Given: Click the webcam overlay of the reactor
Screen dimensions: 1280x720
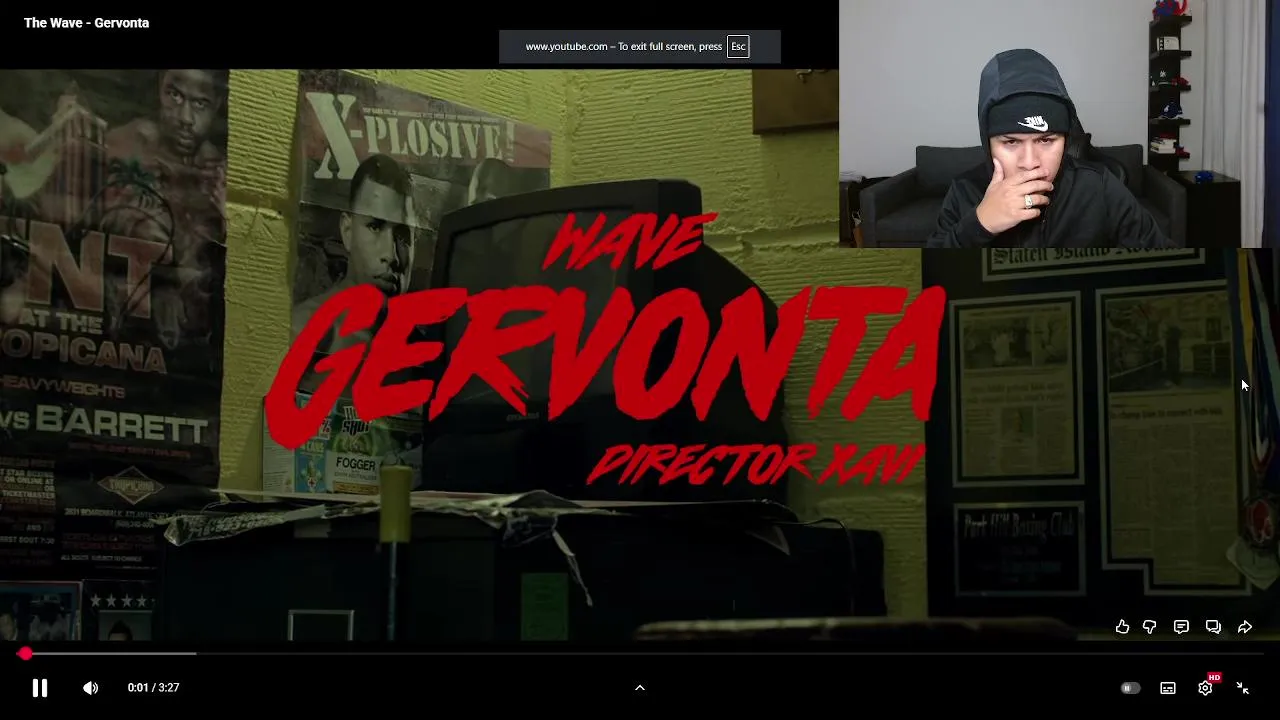Looking at the screenshot, I should pos(1059,124).
